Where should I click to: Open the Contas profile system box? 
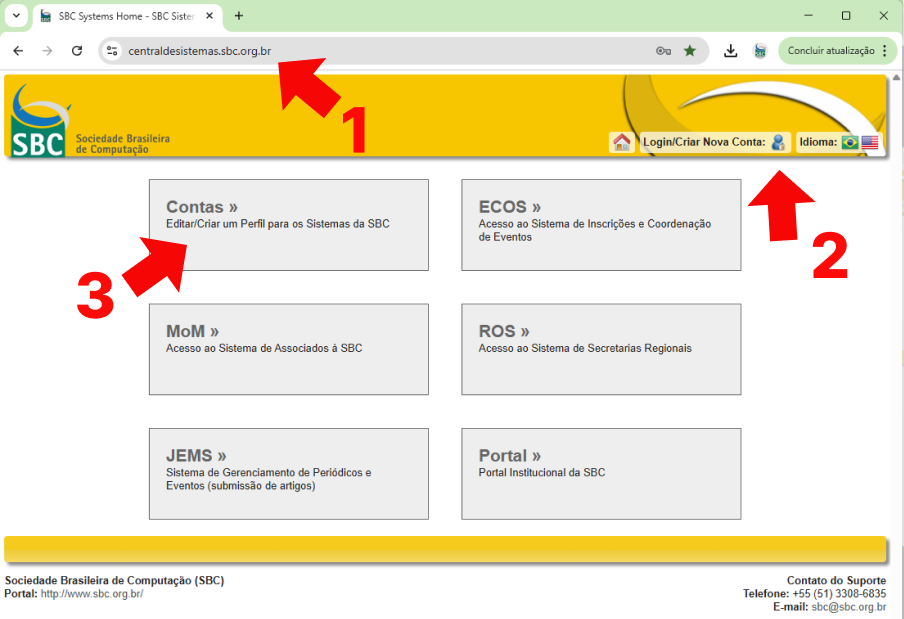[x=288, y=225]
